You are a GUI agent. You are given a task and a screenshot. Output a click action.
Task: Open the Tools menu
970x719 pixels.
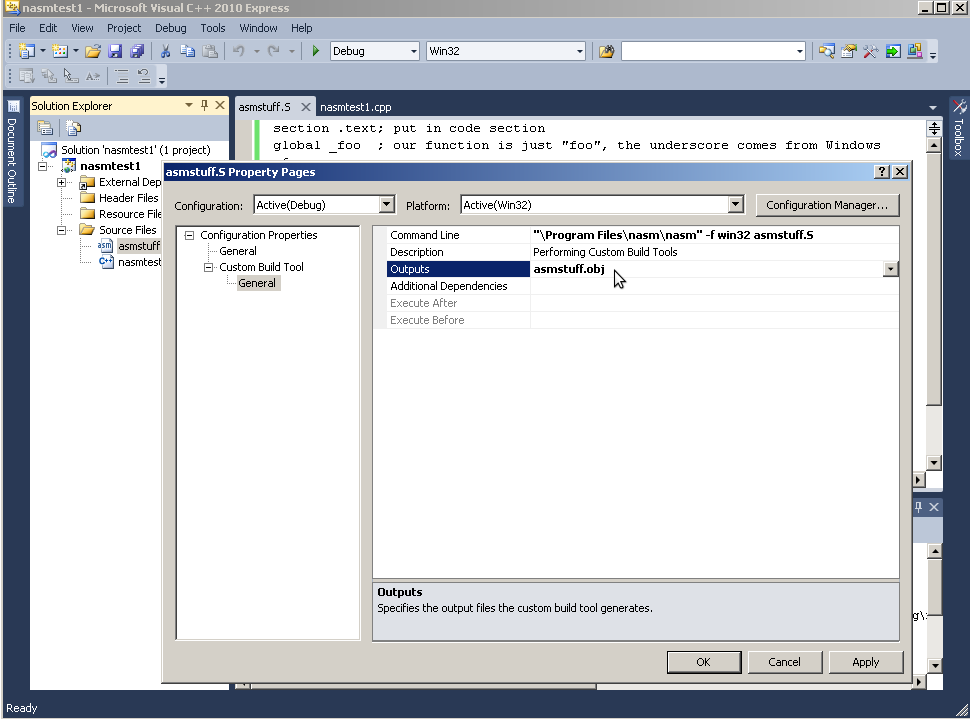[213, 28]
